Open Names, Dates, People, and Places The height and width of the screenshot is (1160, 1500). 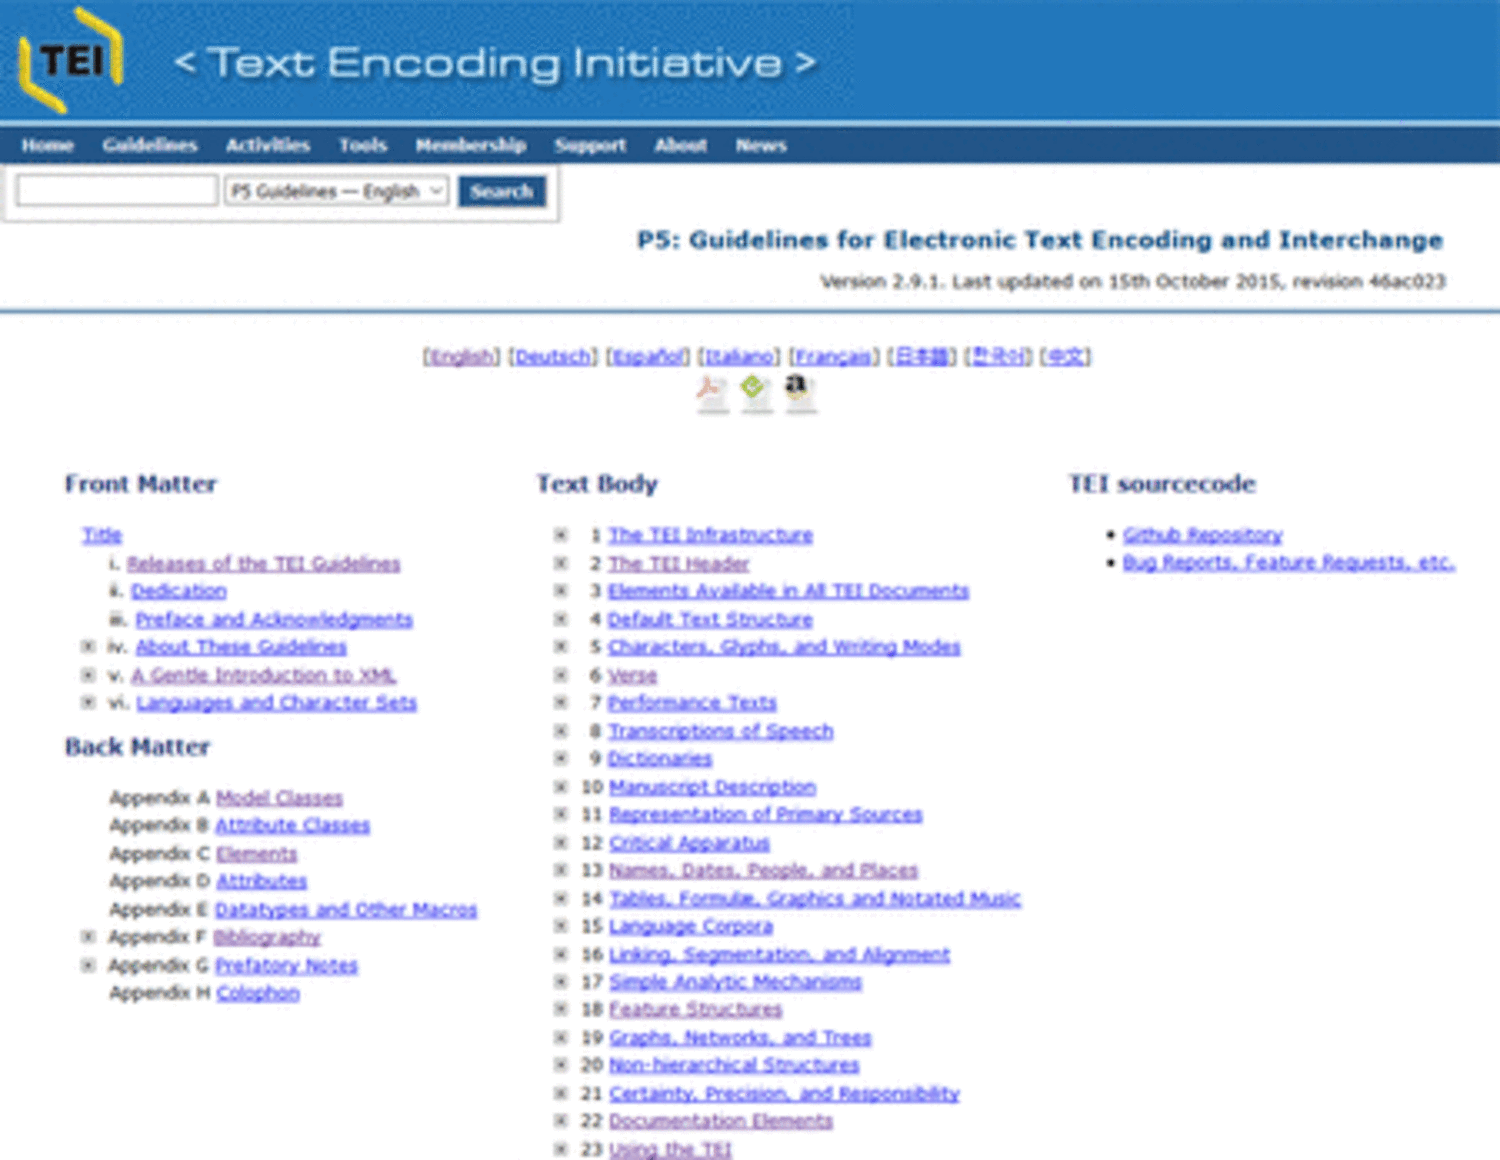[x=764, y=871]
